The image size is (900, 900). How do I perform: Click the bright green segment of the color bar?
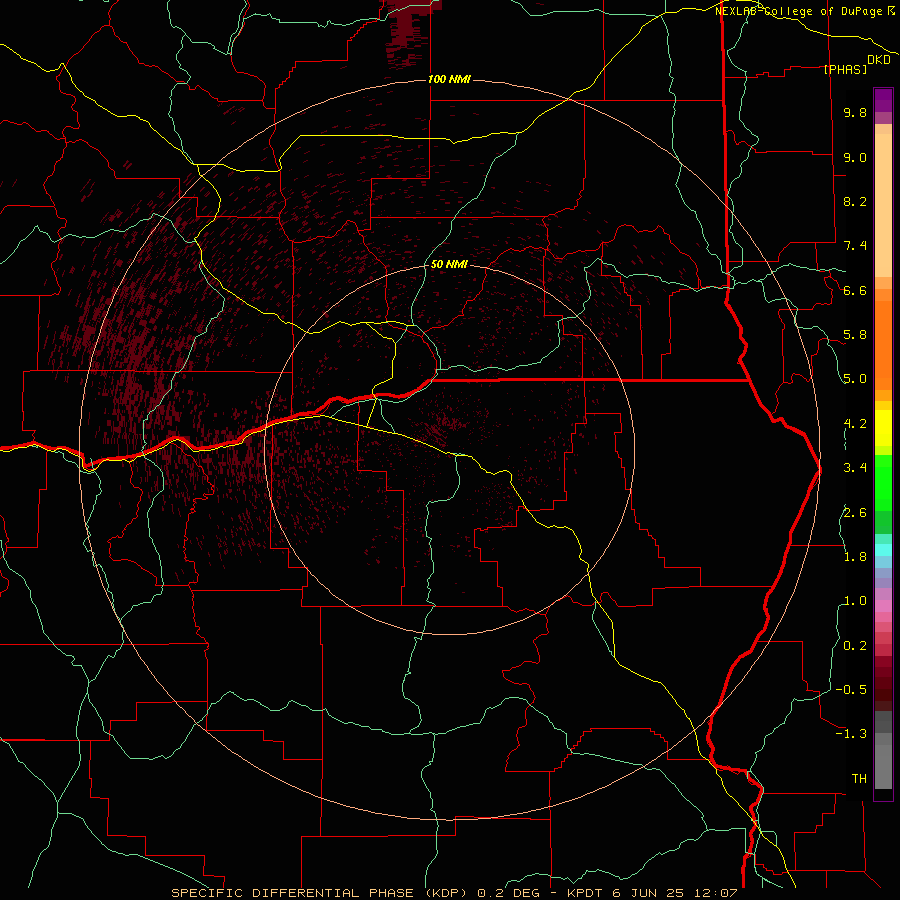883,482
